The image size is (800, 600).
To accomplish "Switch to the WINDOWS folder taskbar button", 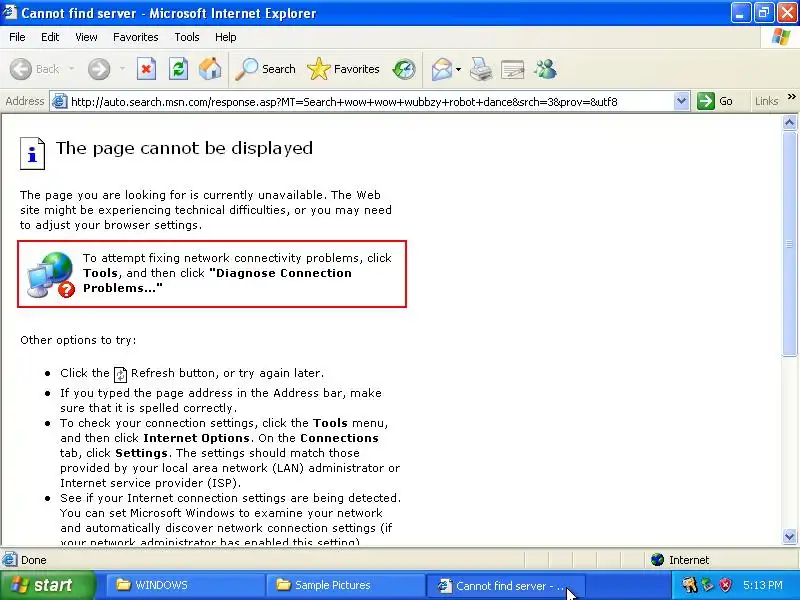I will point(185,585).
